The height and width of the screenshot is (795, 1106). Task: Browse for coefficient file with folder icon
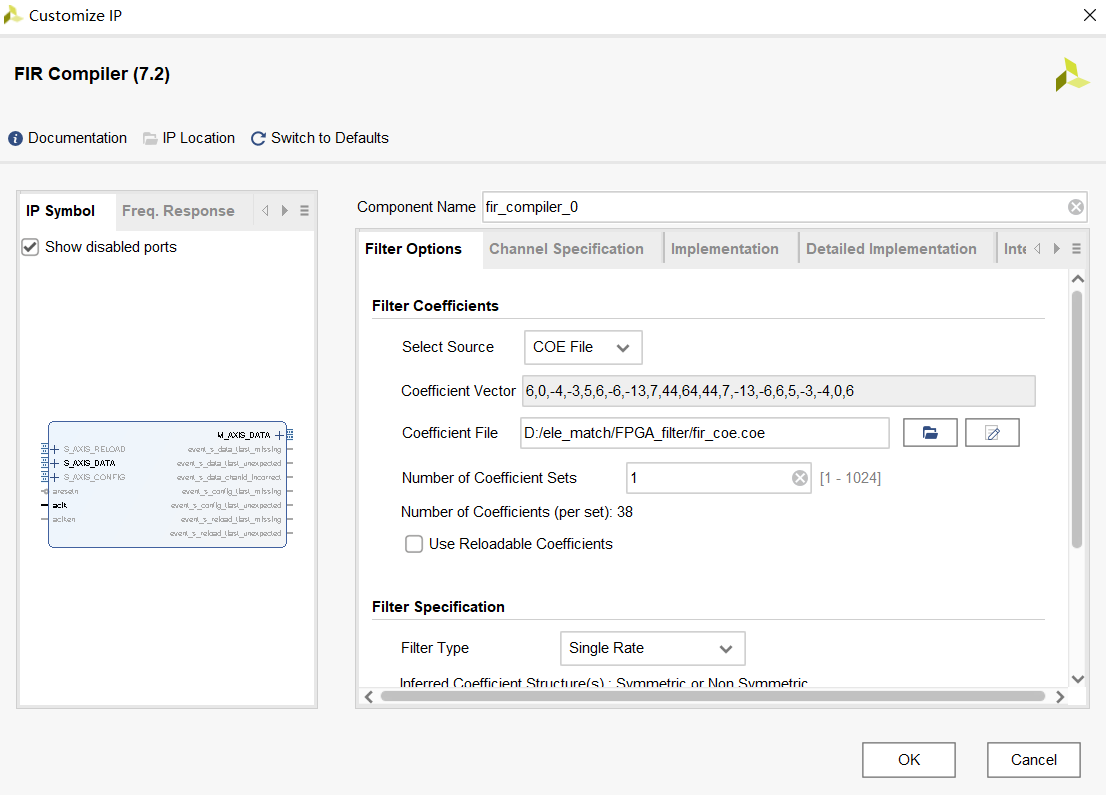pos(930,433)
